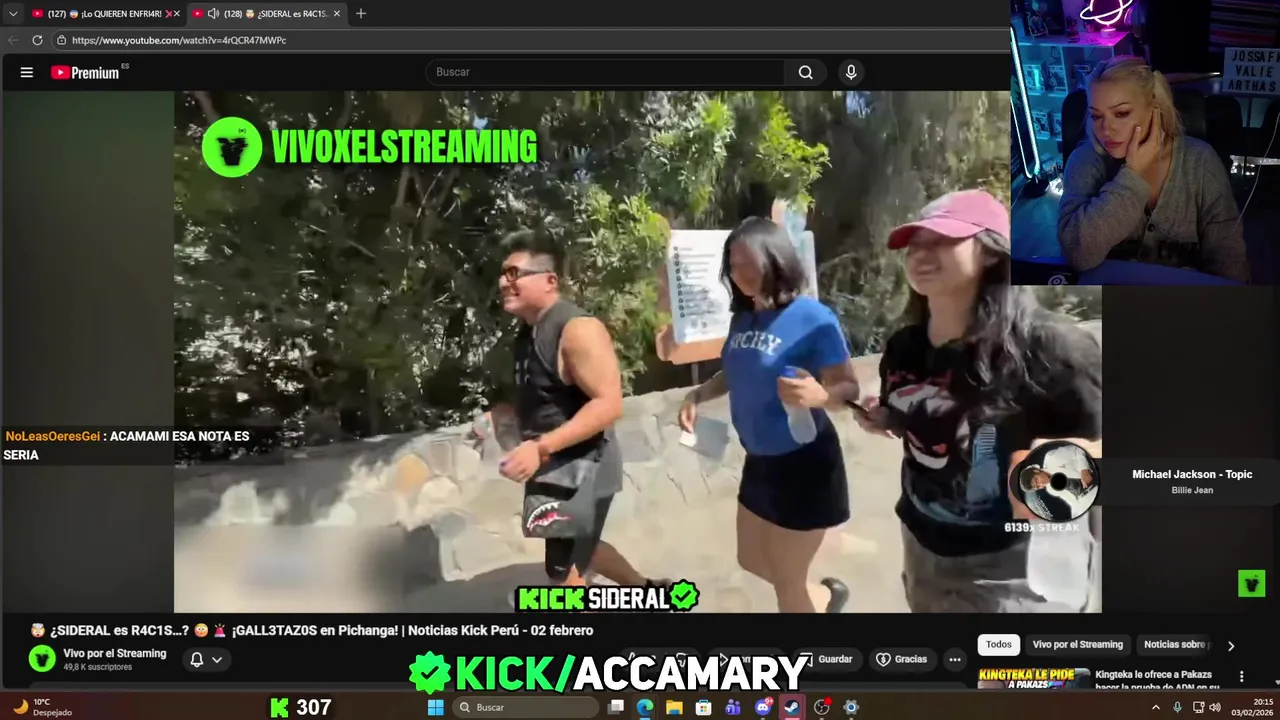View site info lock icon in address bar
This screenshot has height=720, width=1280.
[61, 40]
